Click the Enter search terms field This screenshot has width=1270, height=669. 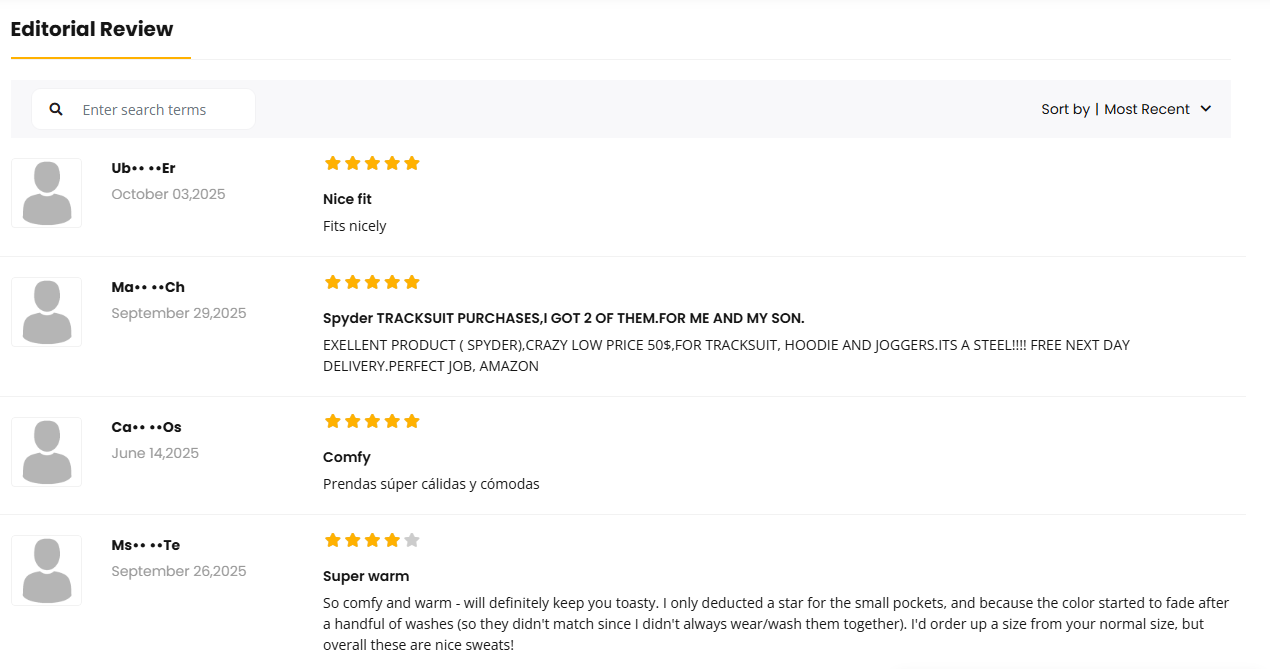tap(143, 109)
